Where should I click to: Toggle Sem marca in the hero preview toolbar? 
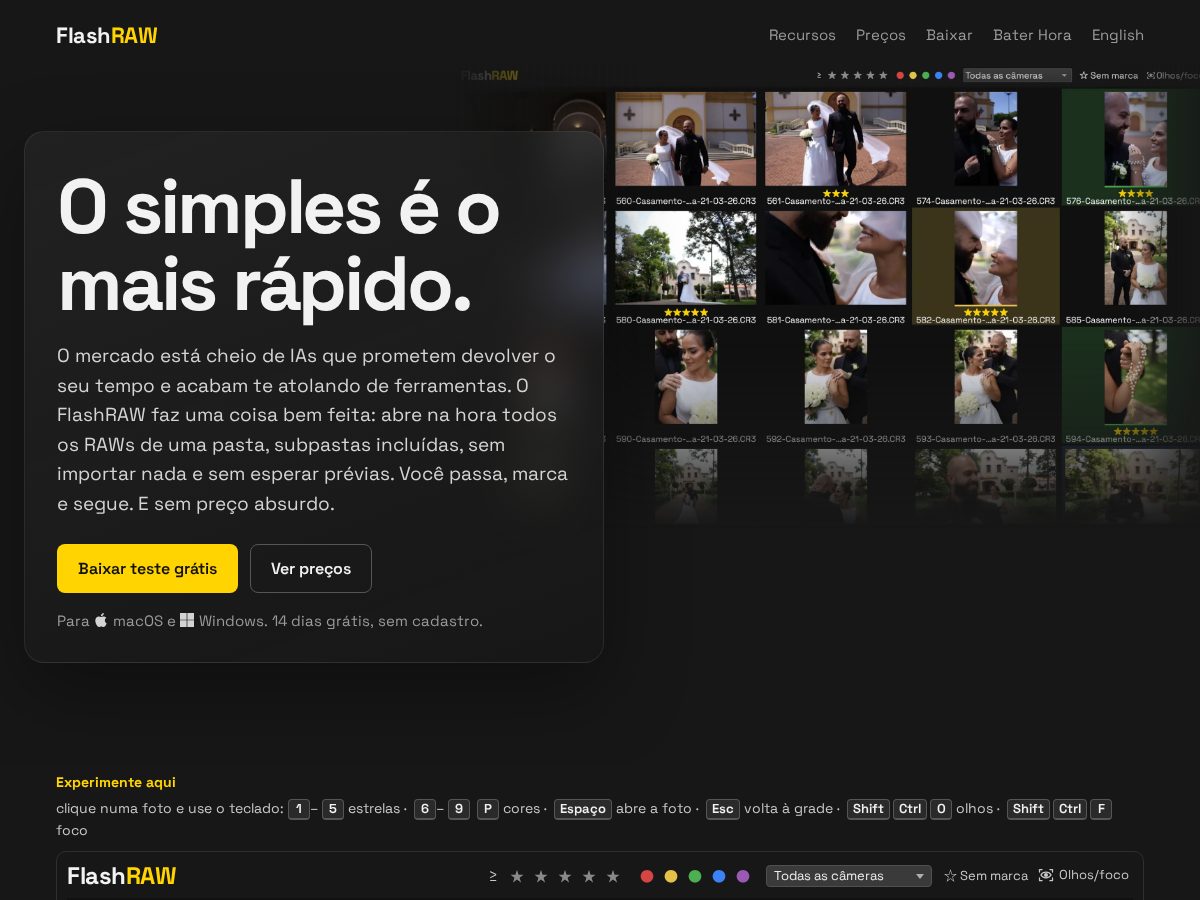[x=1109, y=75]
